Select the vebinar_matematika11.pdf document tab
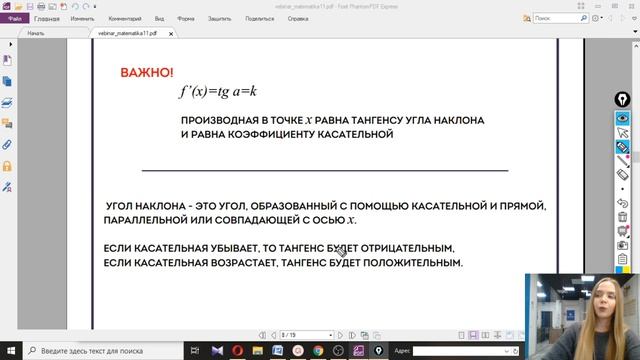Viewport: 640px width, 360px height. pos(127,33)
